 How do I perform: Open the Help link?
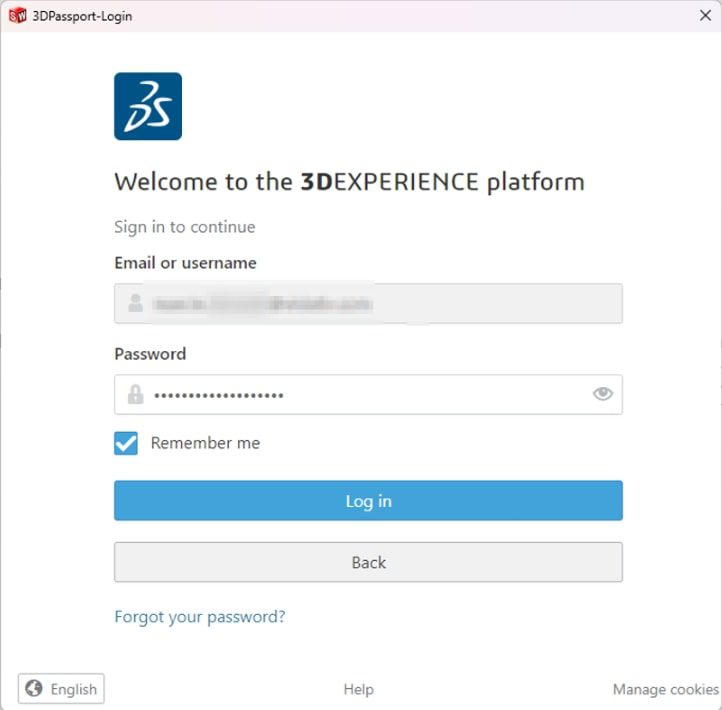[x=359, y=689]
